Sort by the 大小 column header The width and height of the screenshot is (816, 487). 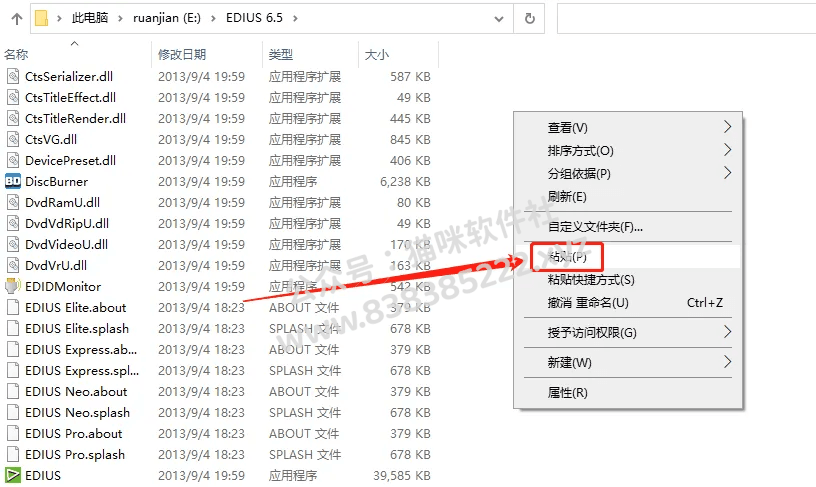tap(377, 55)
